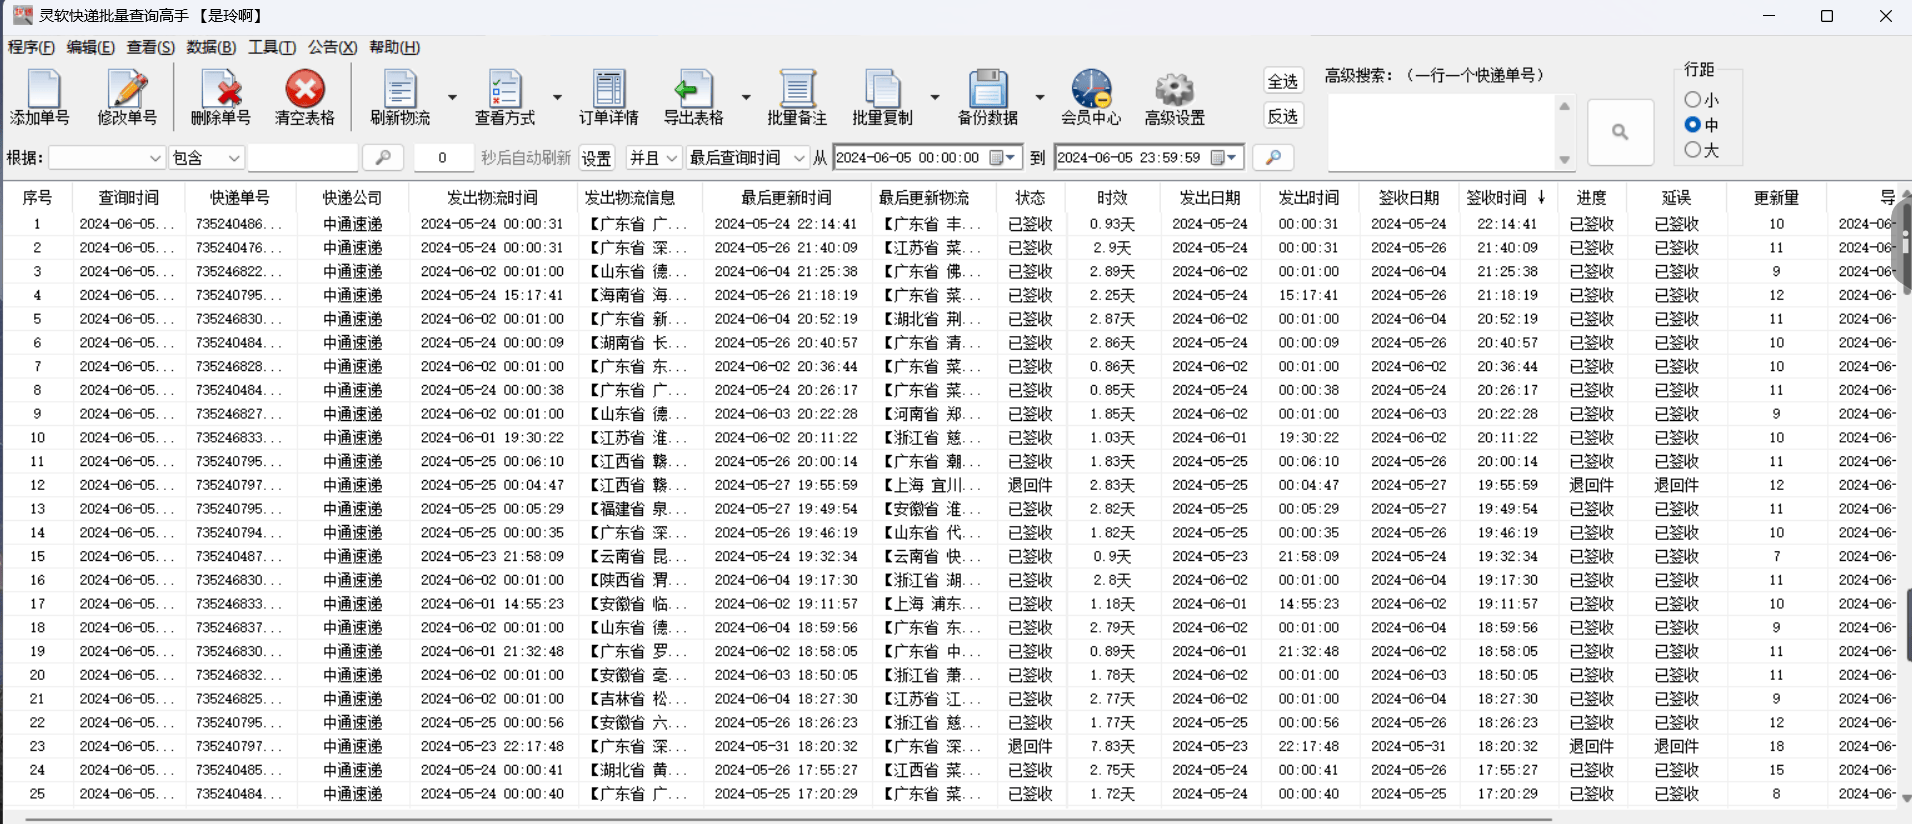
Task: Click the 快递公司 column header
Action: [352, 198]
